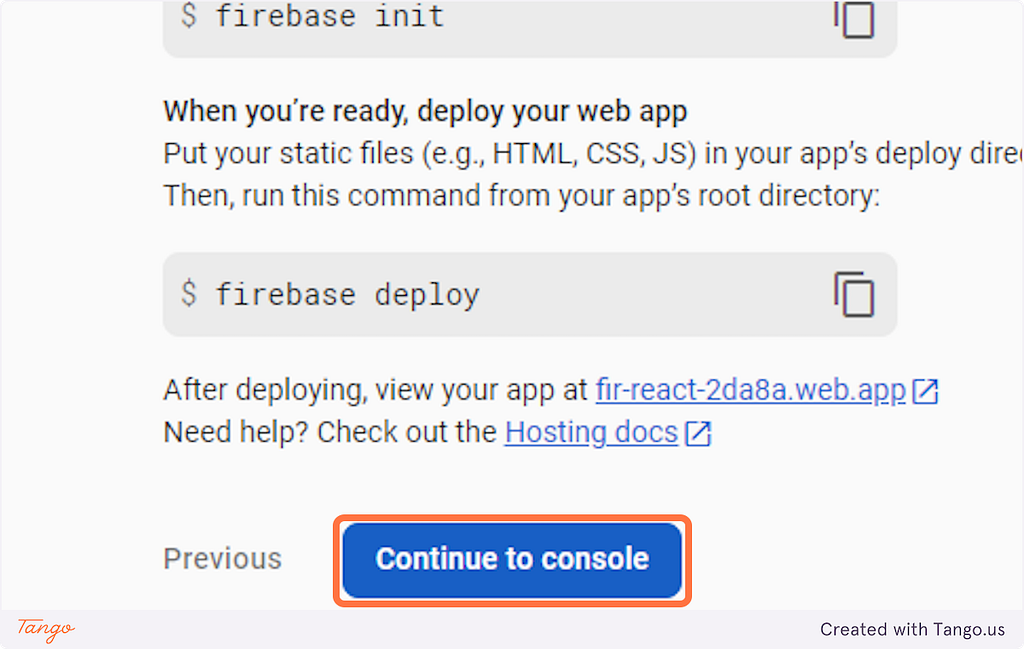Copy the firebase deploy command
The height and width of the screenshot is (649, 1024).
tap(854, 294)
